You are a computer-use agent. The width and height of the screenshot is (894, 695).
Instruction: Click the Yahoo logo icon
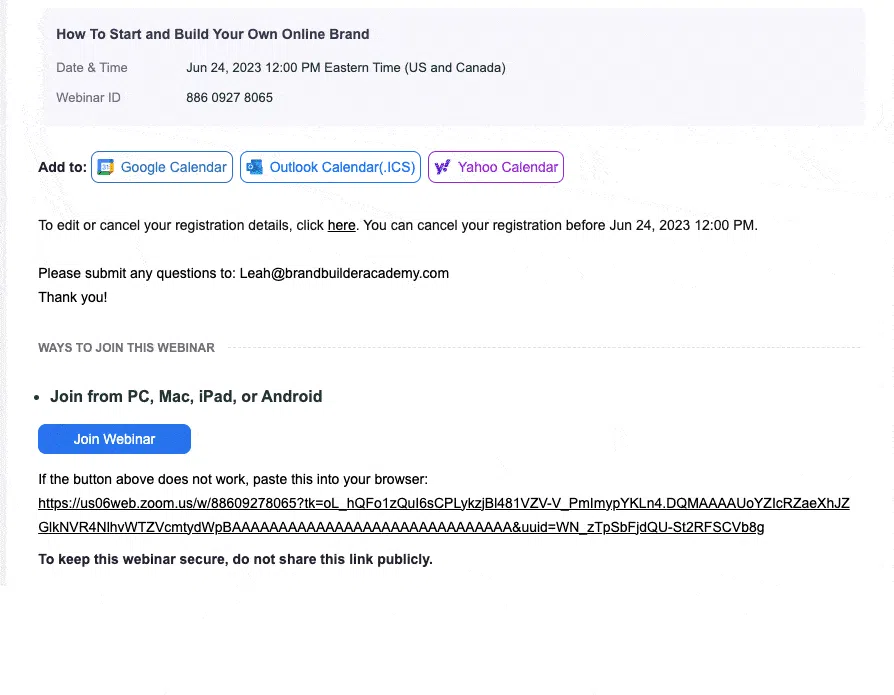(442, 167)
